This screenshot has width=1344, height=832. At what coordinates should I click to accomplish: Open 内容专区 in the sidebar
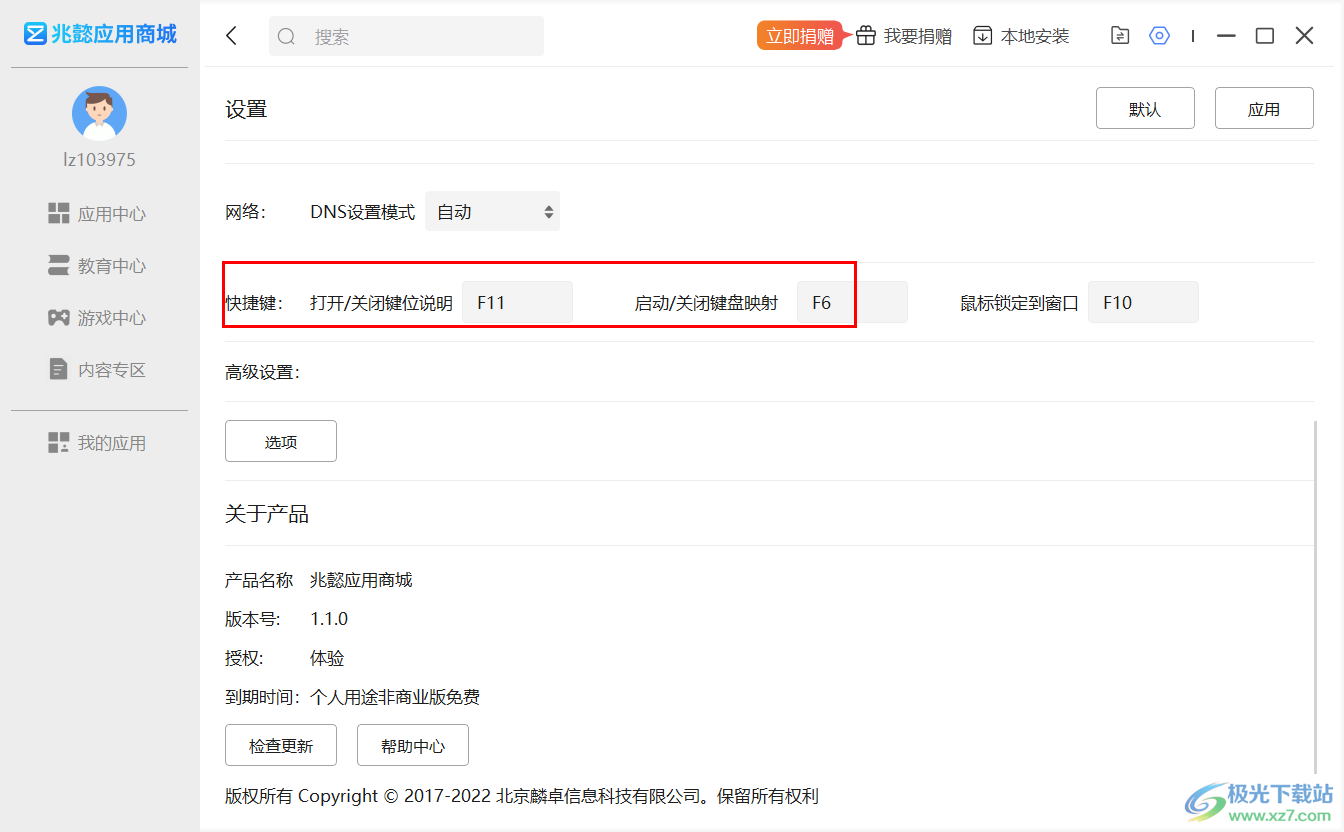point(97,370)
